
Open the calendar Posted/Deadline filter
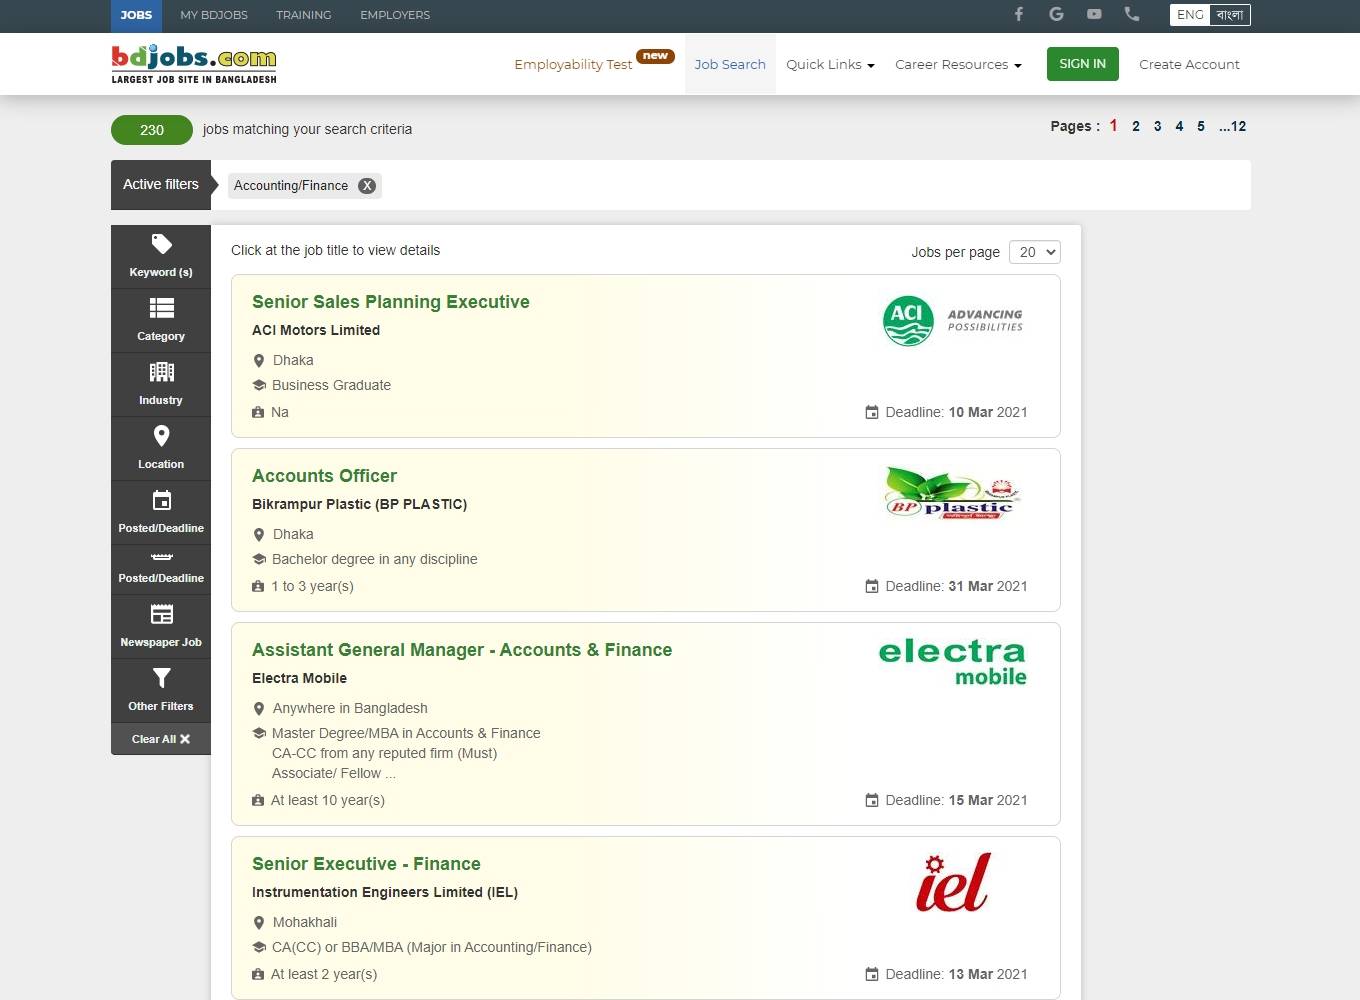point(161,513)
